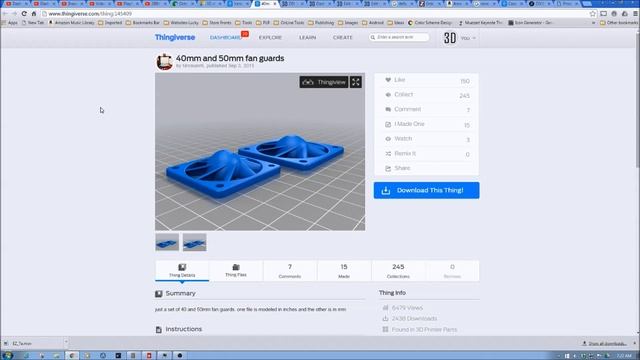Click the address bar URL

(90, 13)
